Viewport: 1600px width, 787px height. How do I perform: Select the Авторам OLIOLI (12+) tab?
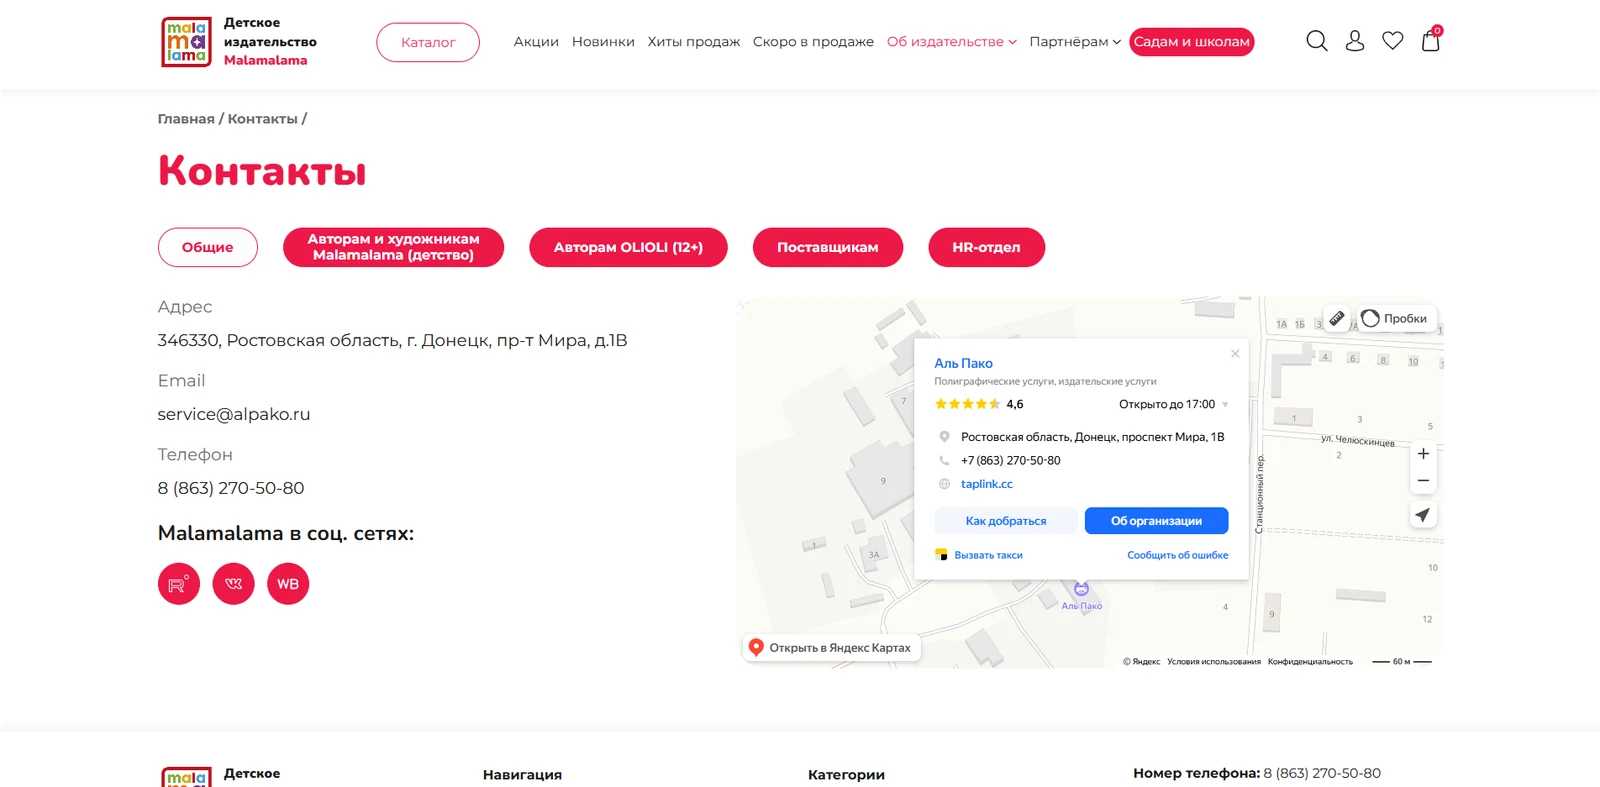pyautogui.click(x=628, y=247)
